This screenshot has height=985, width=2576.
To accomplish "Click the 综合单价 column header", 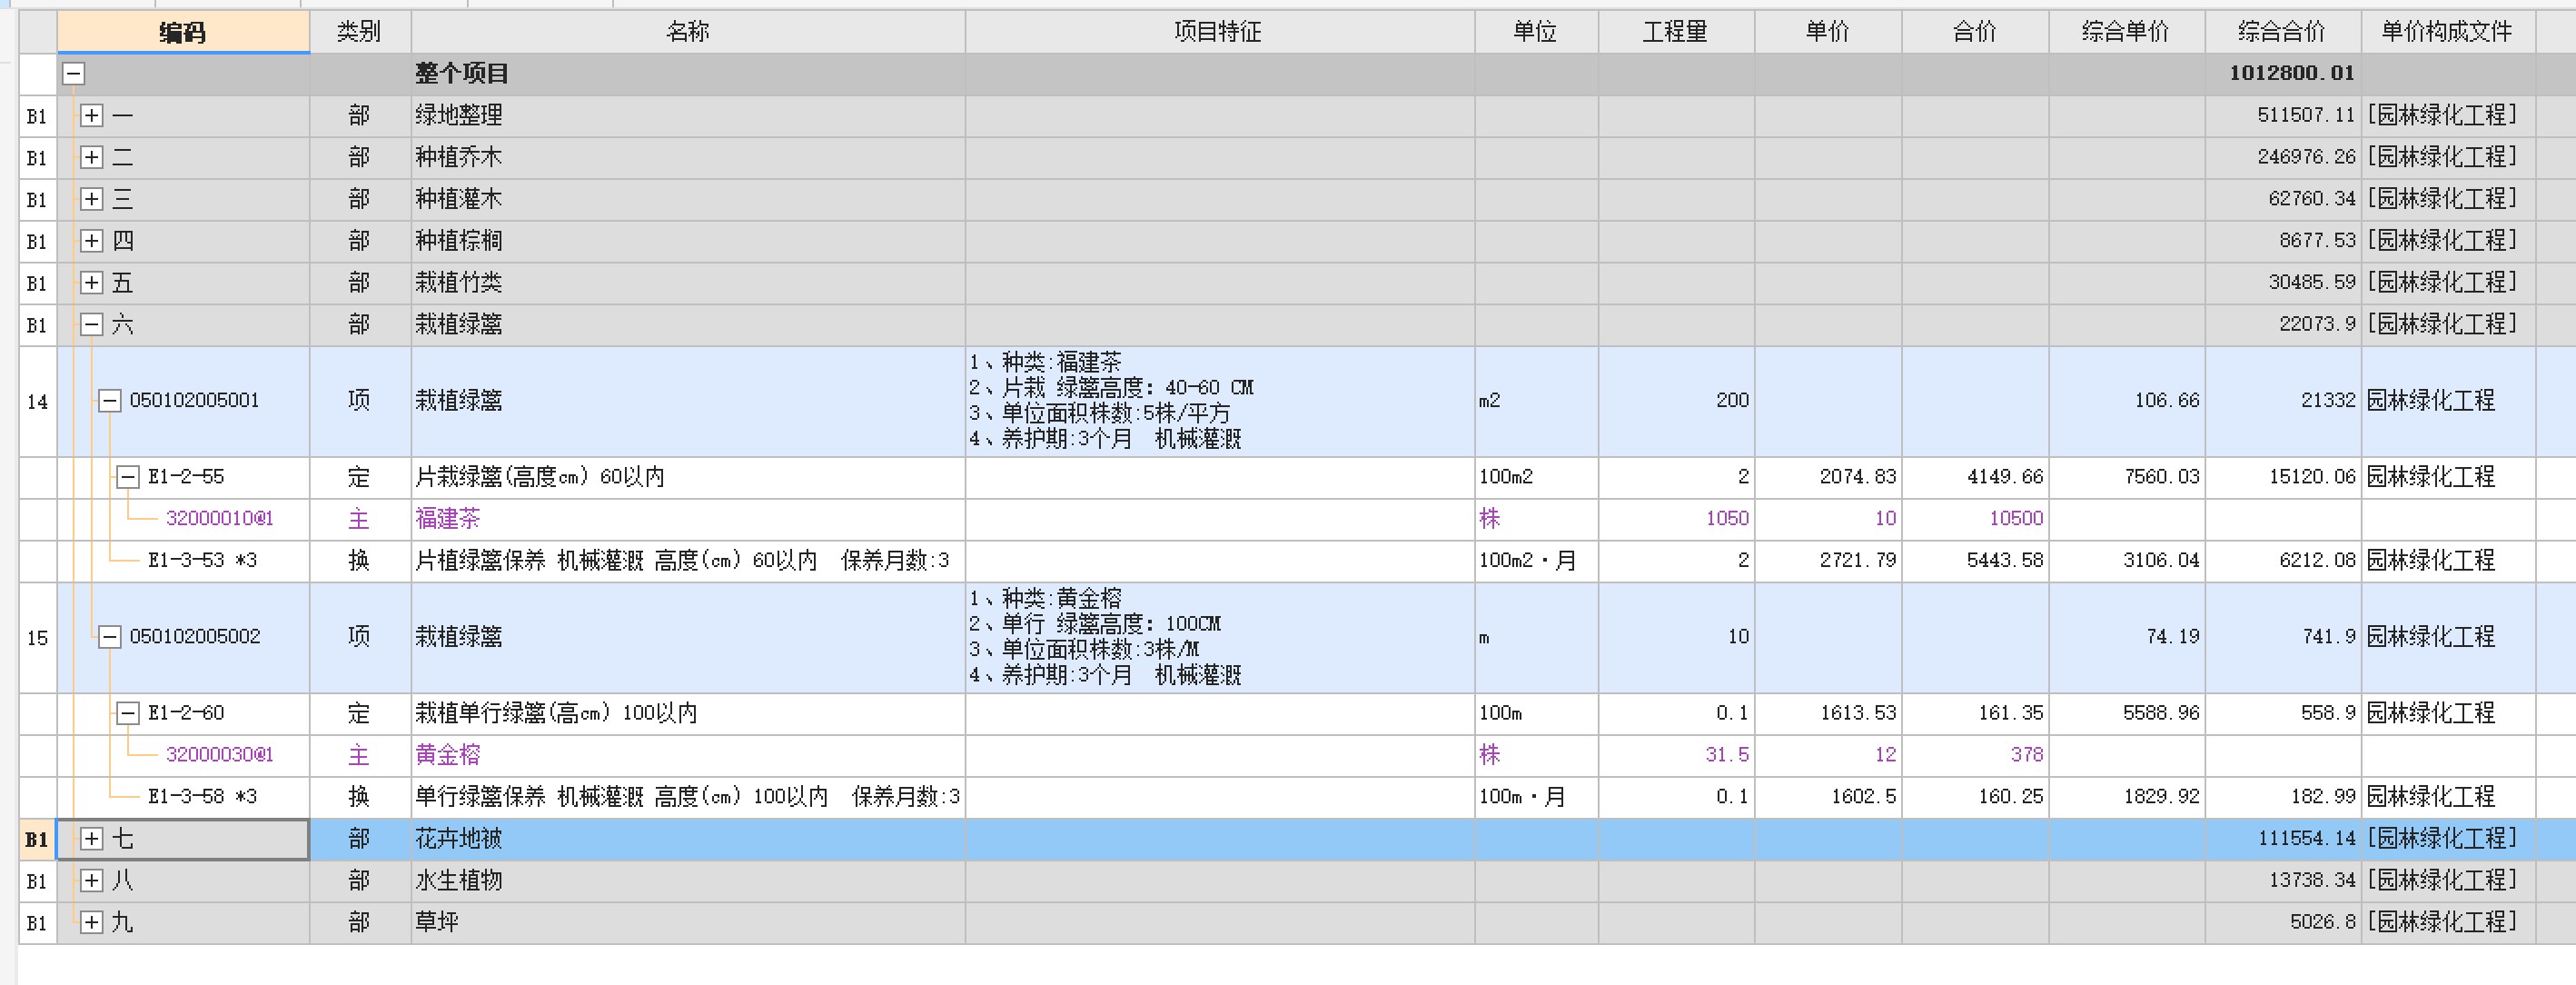I will click(x=2125, y=32).
